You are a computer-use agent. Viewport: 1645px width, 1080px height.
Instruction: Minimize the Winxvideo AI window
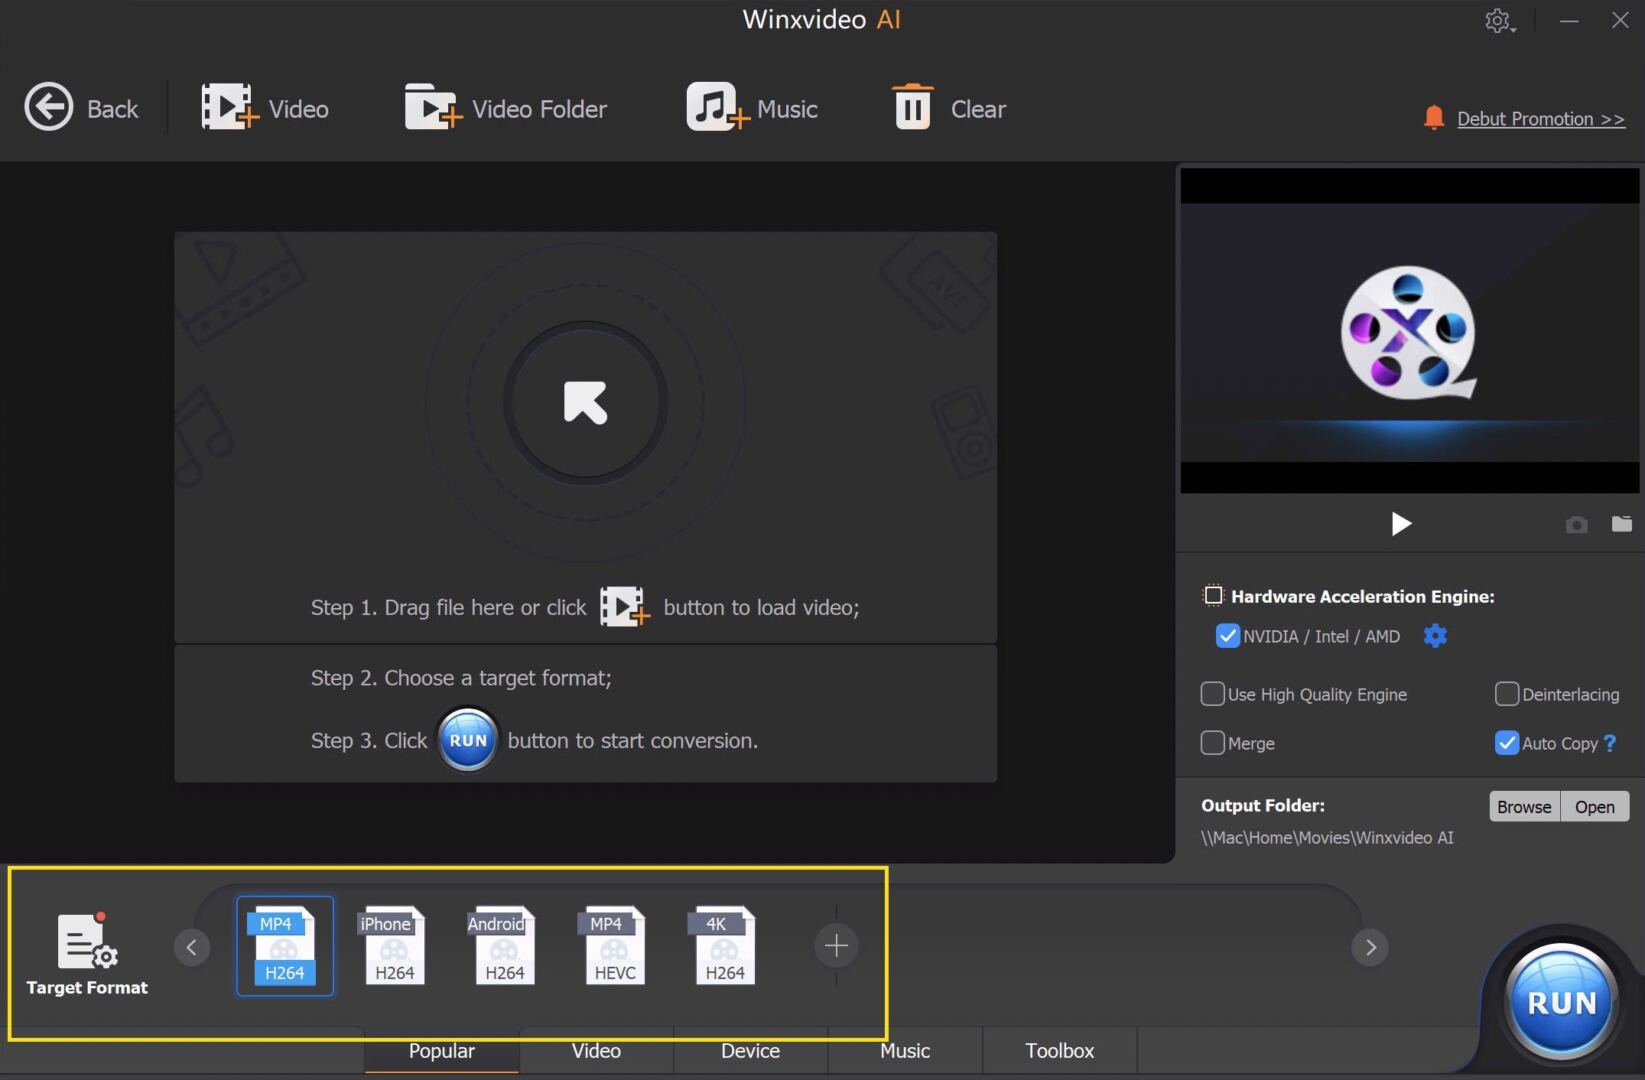coord(1569,21)
